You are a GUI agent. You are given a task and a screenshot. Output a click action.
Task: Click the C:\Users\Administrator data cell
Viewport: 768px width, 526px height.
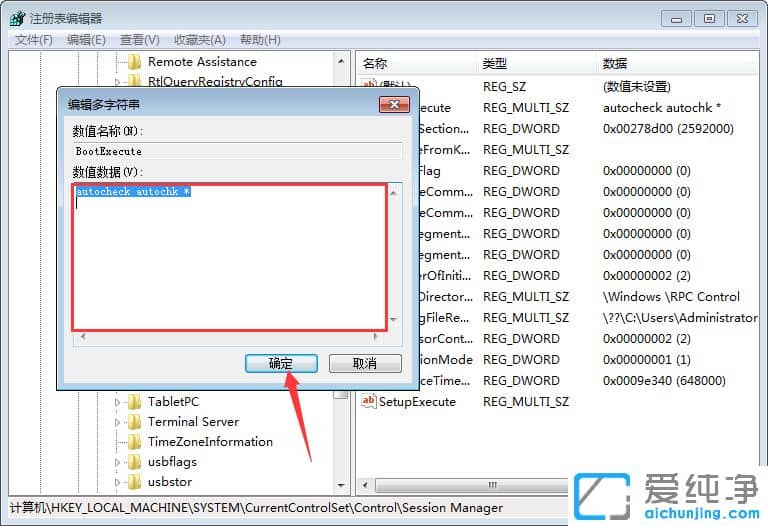click(680, 318)
